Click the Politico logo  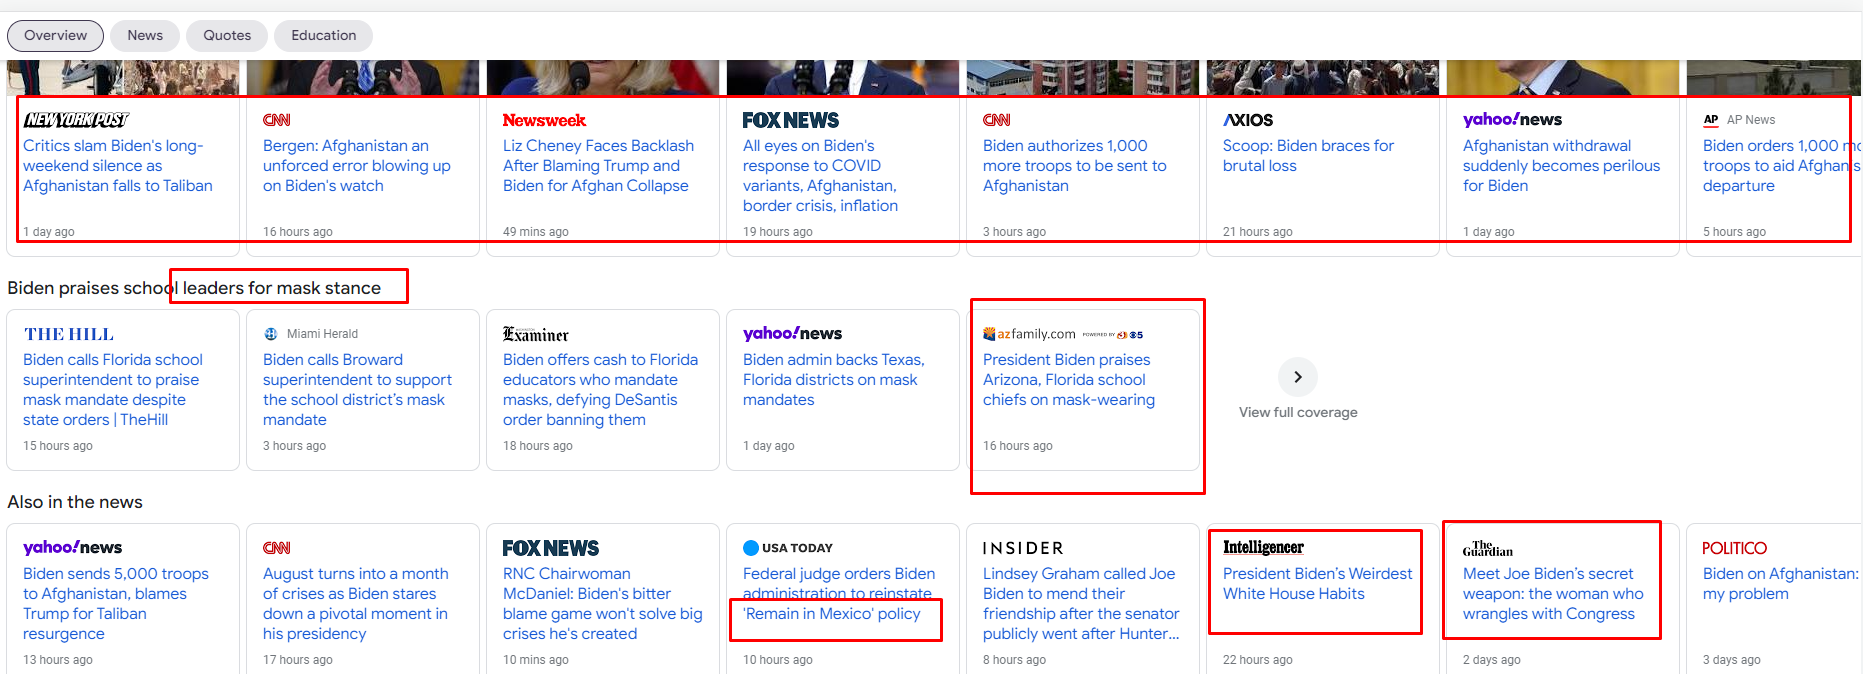point(1734,548)
